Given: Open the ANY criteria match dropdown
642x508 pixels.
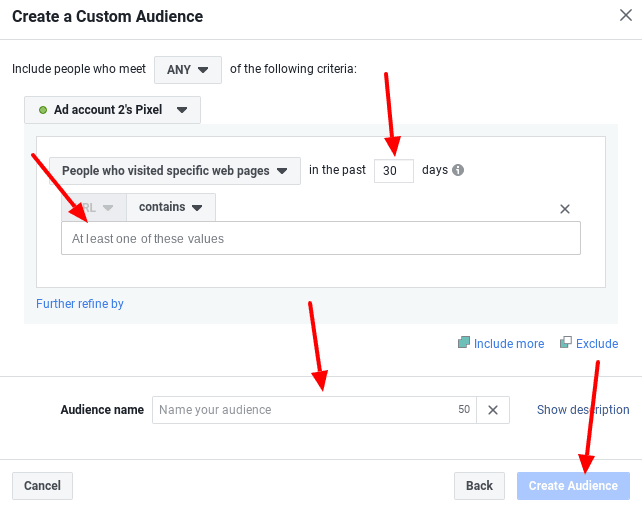Looking at the screenshot, I should (x=188, y=70).
